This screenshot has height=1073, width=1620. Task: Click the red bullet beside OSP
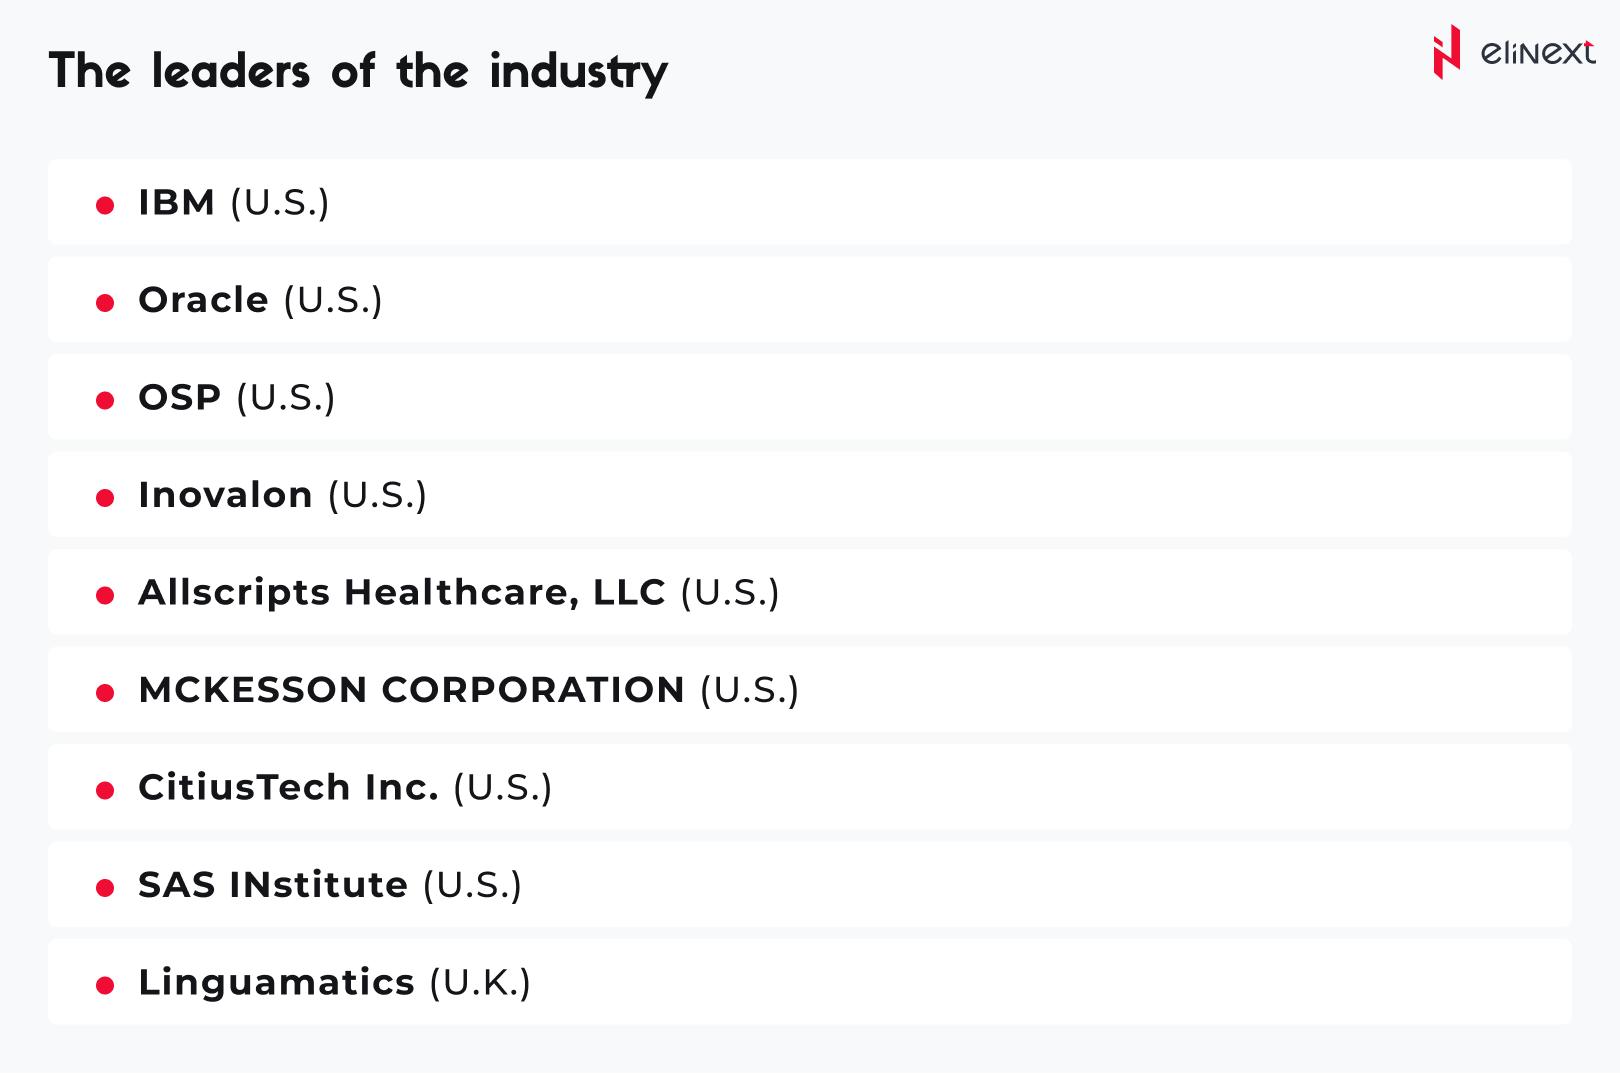(x=105, y=400)
